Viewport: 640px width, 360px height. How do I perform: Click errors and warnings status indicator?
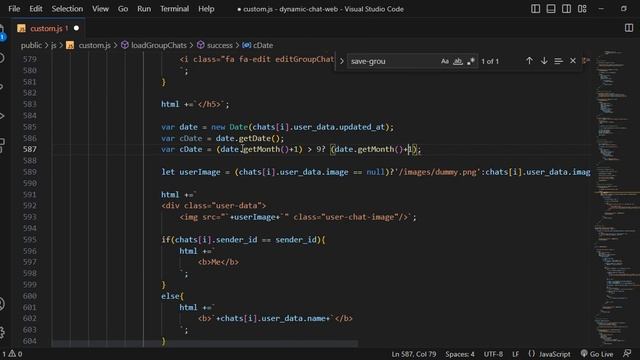pos(13,354)
